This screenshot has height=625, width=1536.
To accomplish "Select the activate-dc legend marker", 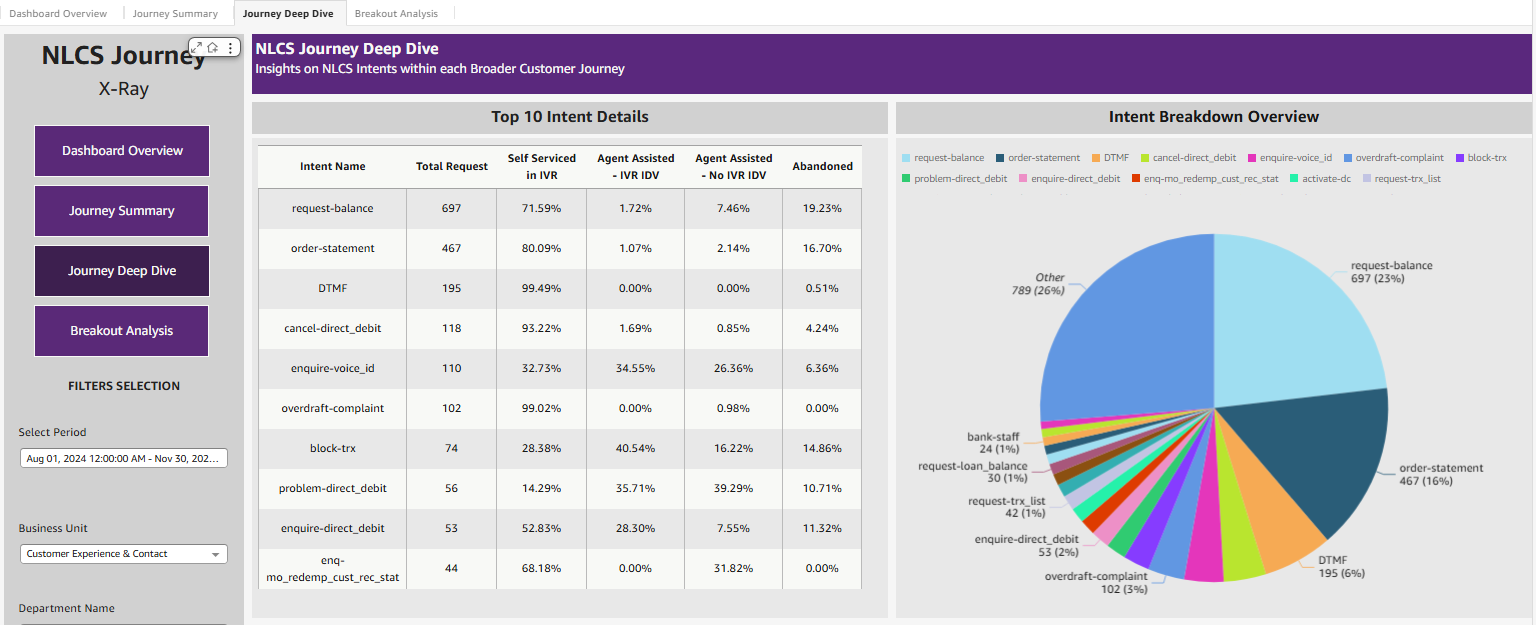I will [x=1294, y=179].
